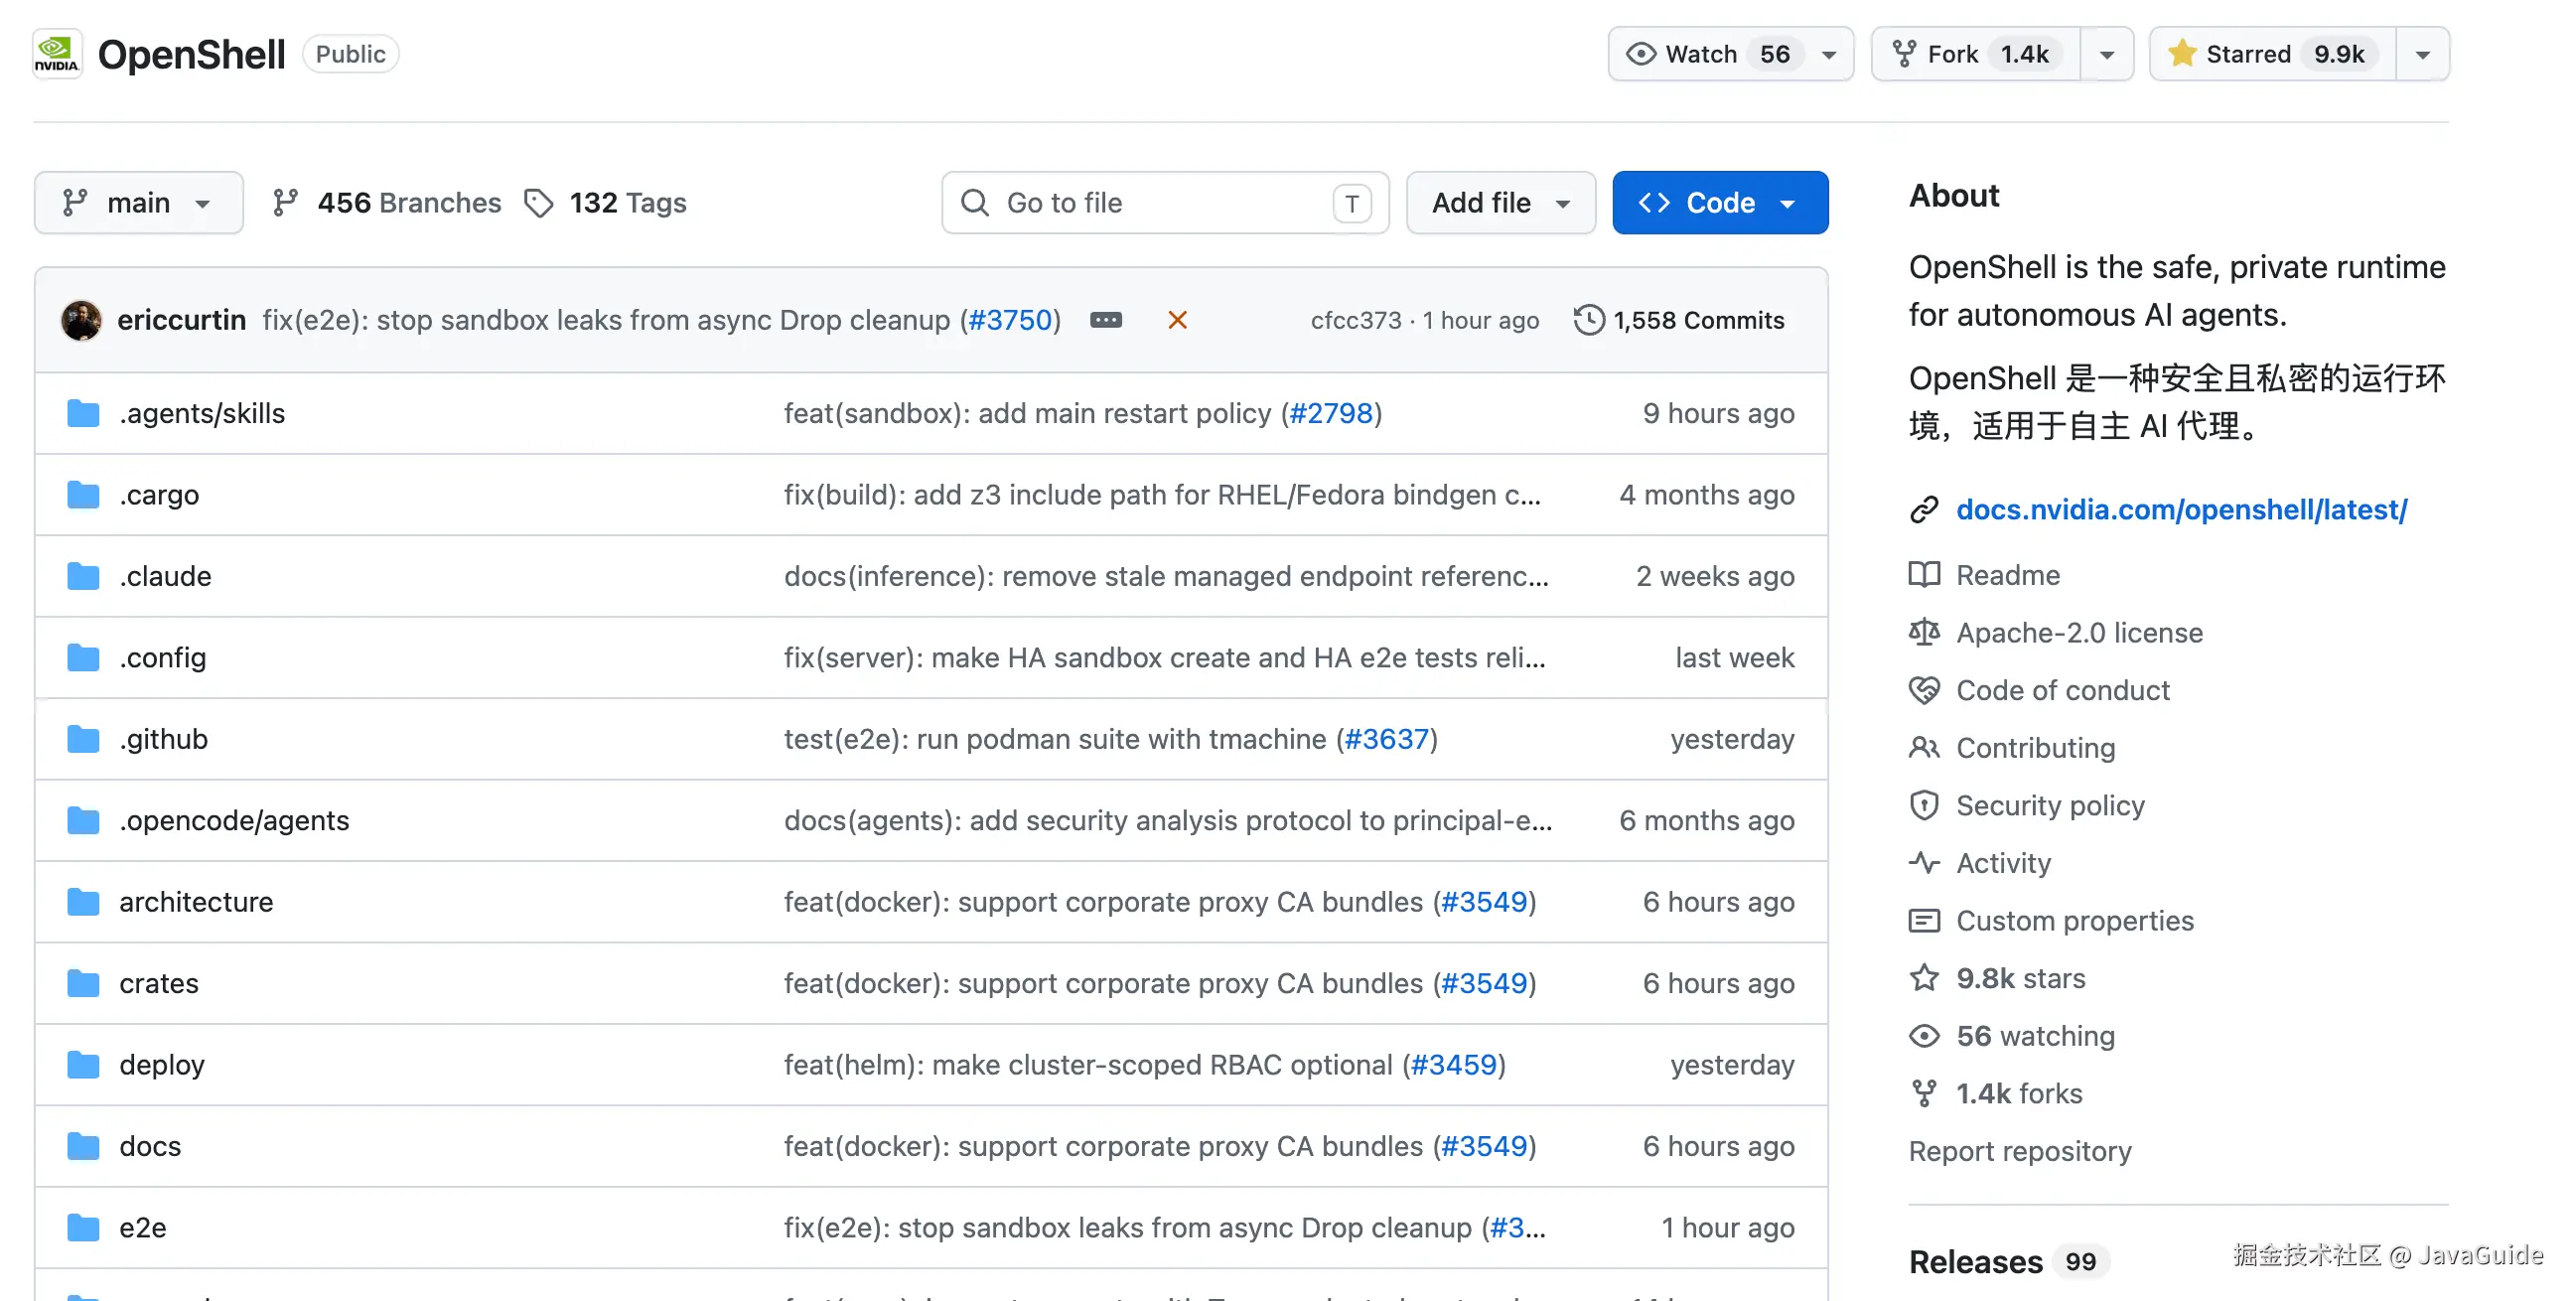Click the .cargo folder icon
This screenshot has height=1301, width=2576.
tap(83, 495)
